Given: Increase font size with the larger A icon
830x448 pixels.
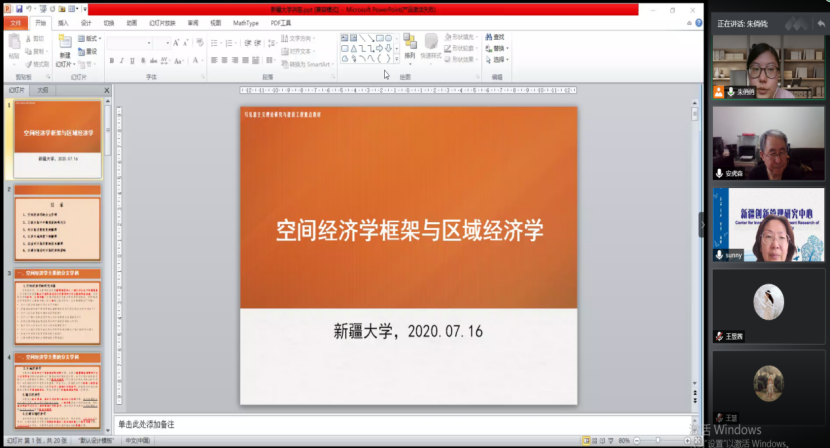Looking at the screenshot, I should pyautogui.click(x=176, y=43).
